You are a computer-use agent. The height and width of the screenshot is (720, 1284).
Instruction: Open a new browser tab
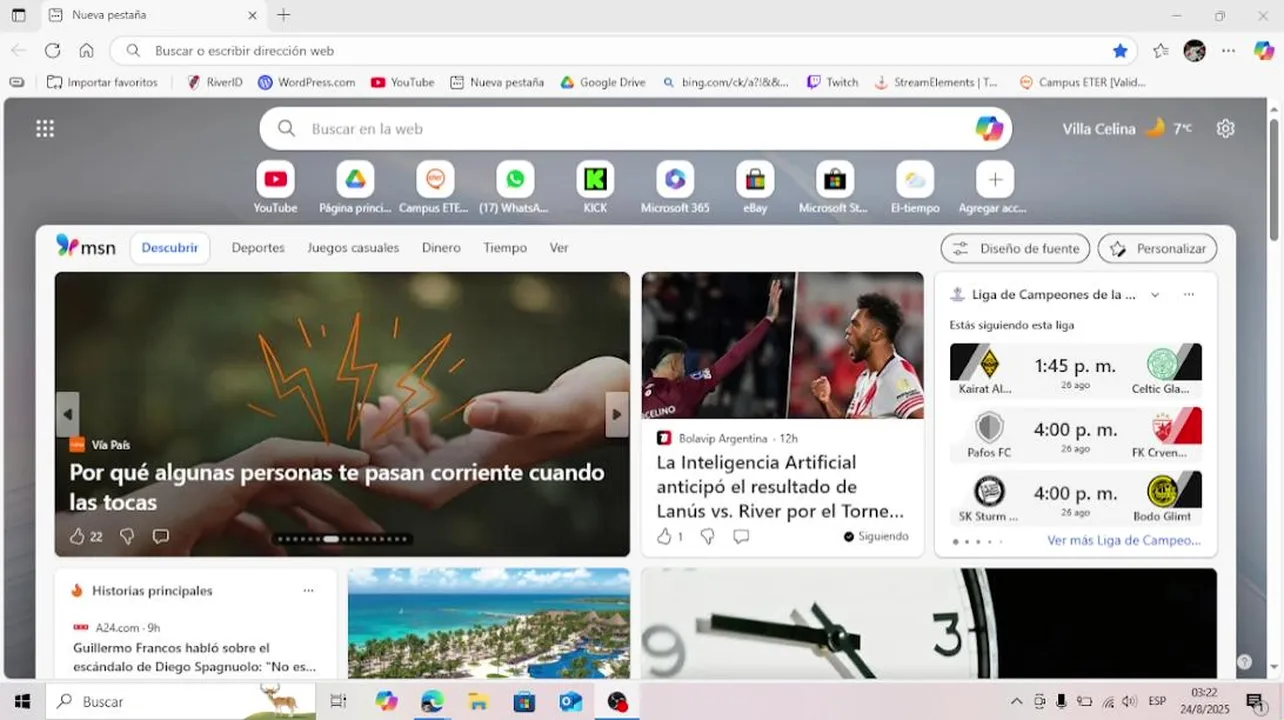click(x=284, y=15)
